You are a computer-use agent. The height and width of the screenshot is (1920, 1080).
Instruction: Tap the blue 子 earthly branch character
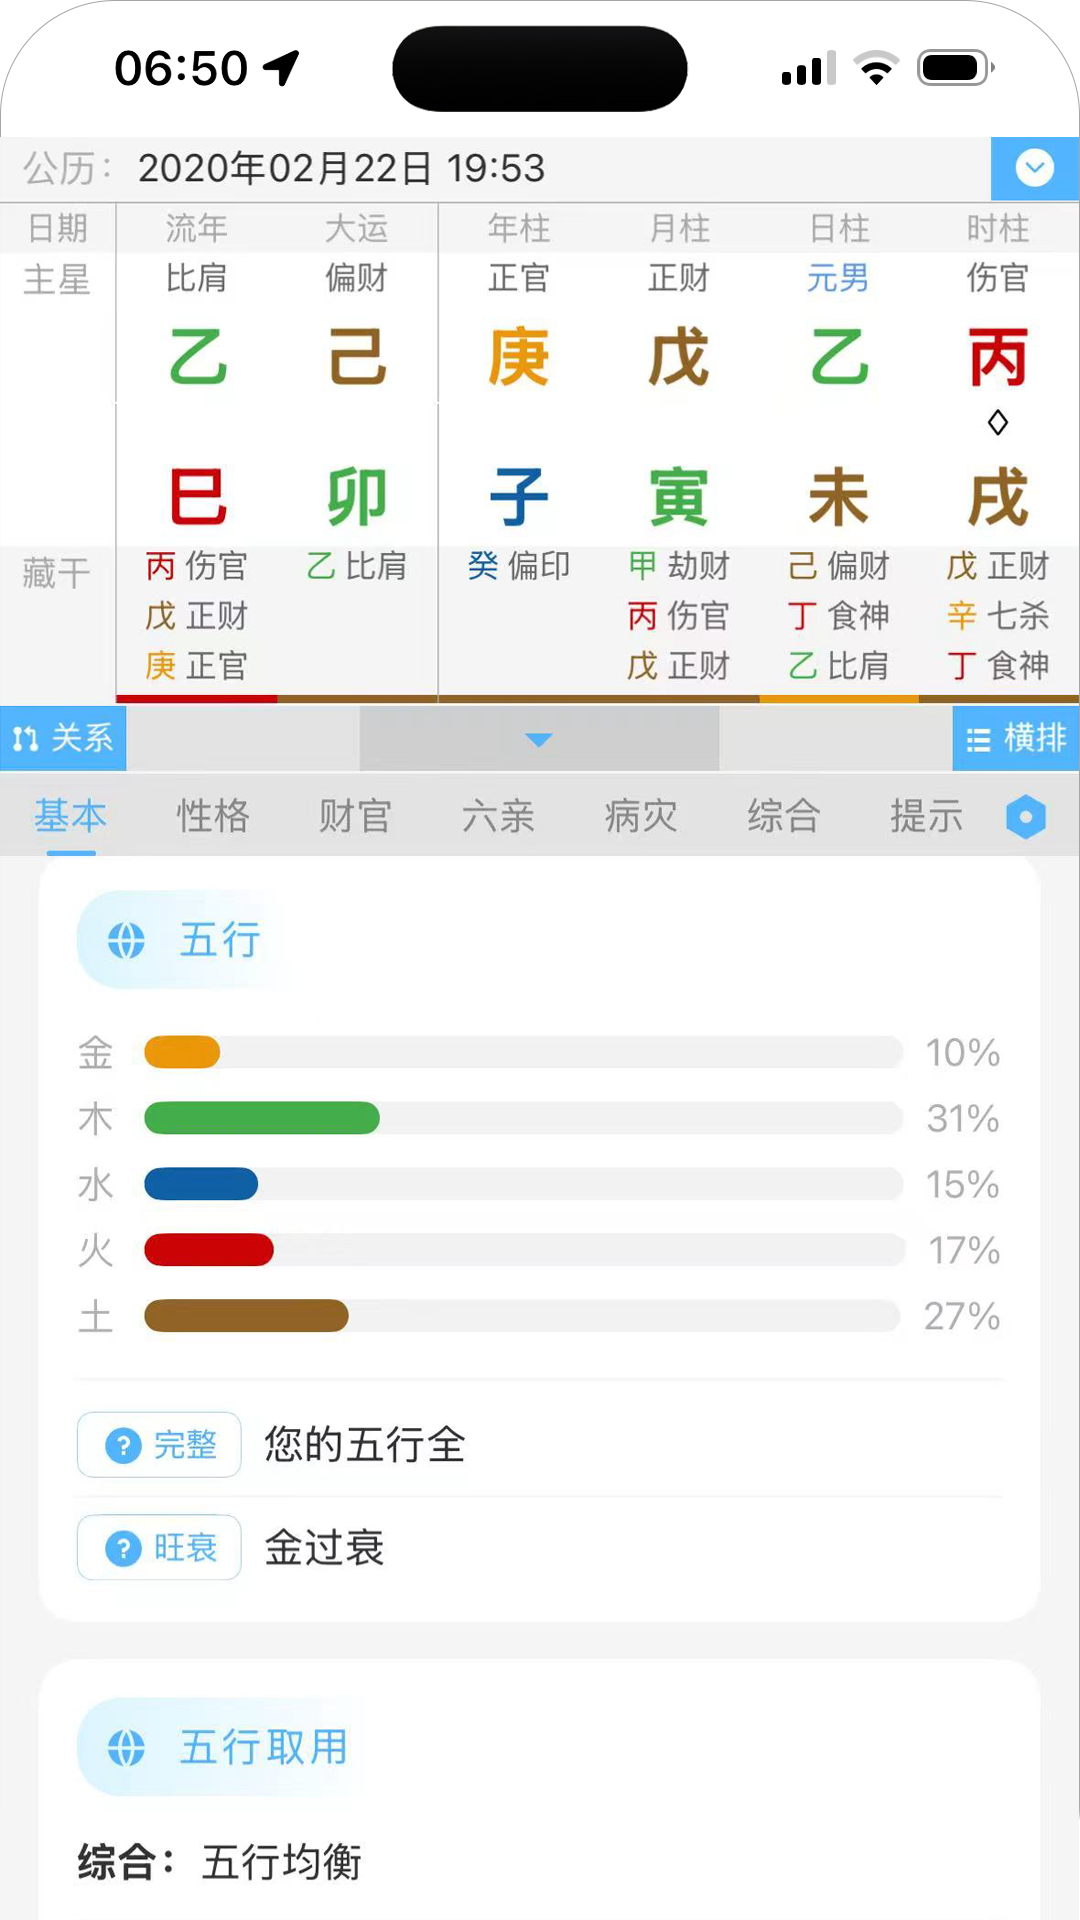[519, 497]
